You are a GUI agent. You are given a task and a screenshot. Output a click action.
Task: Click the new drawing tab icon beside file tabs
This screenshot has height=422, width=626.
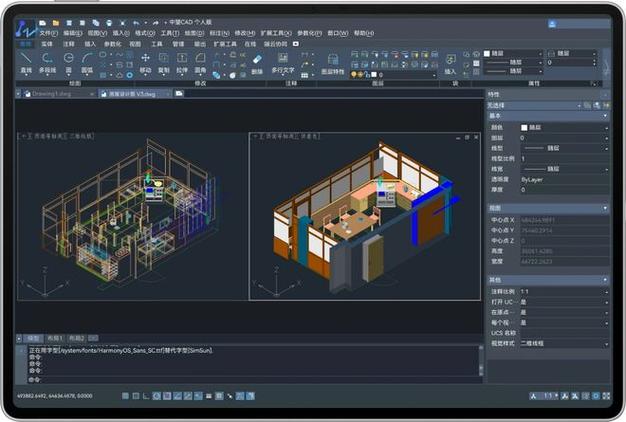[x=179, y=93]
